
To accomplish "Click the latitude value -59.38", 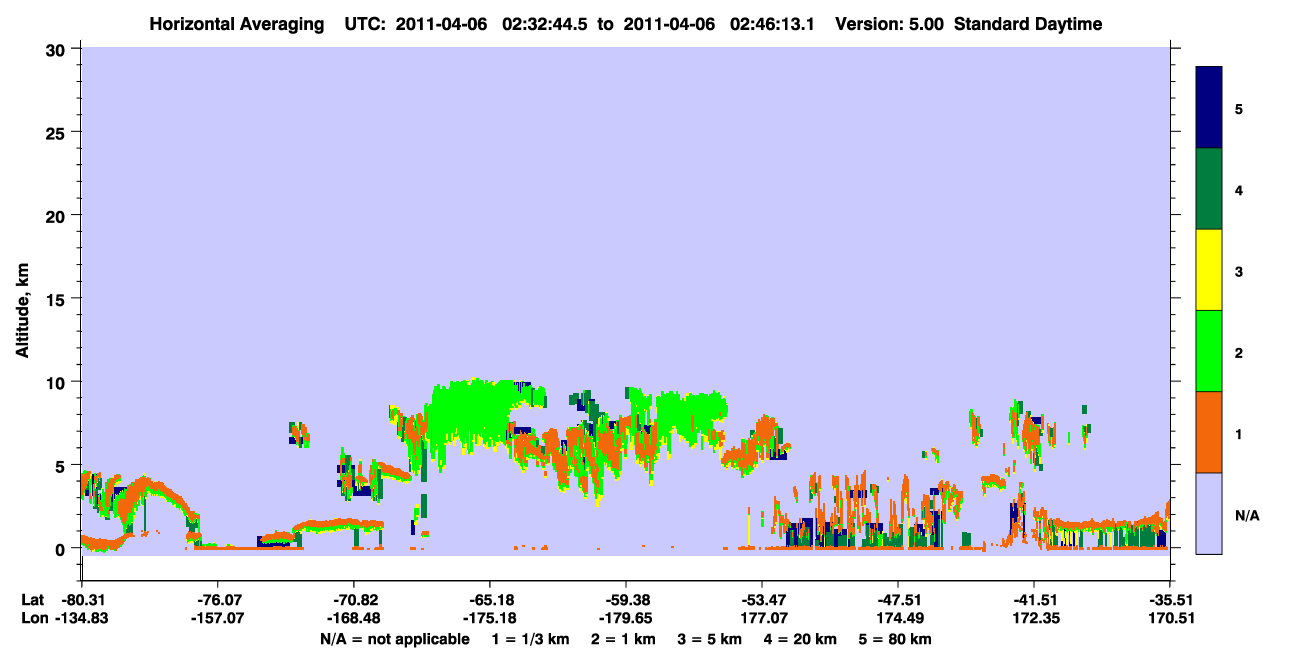I will 626,600.
